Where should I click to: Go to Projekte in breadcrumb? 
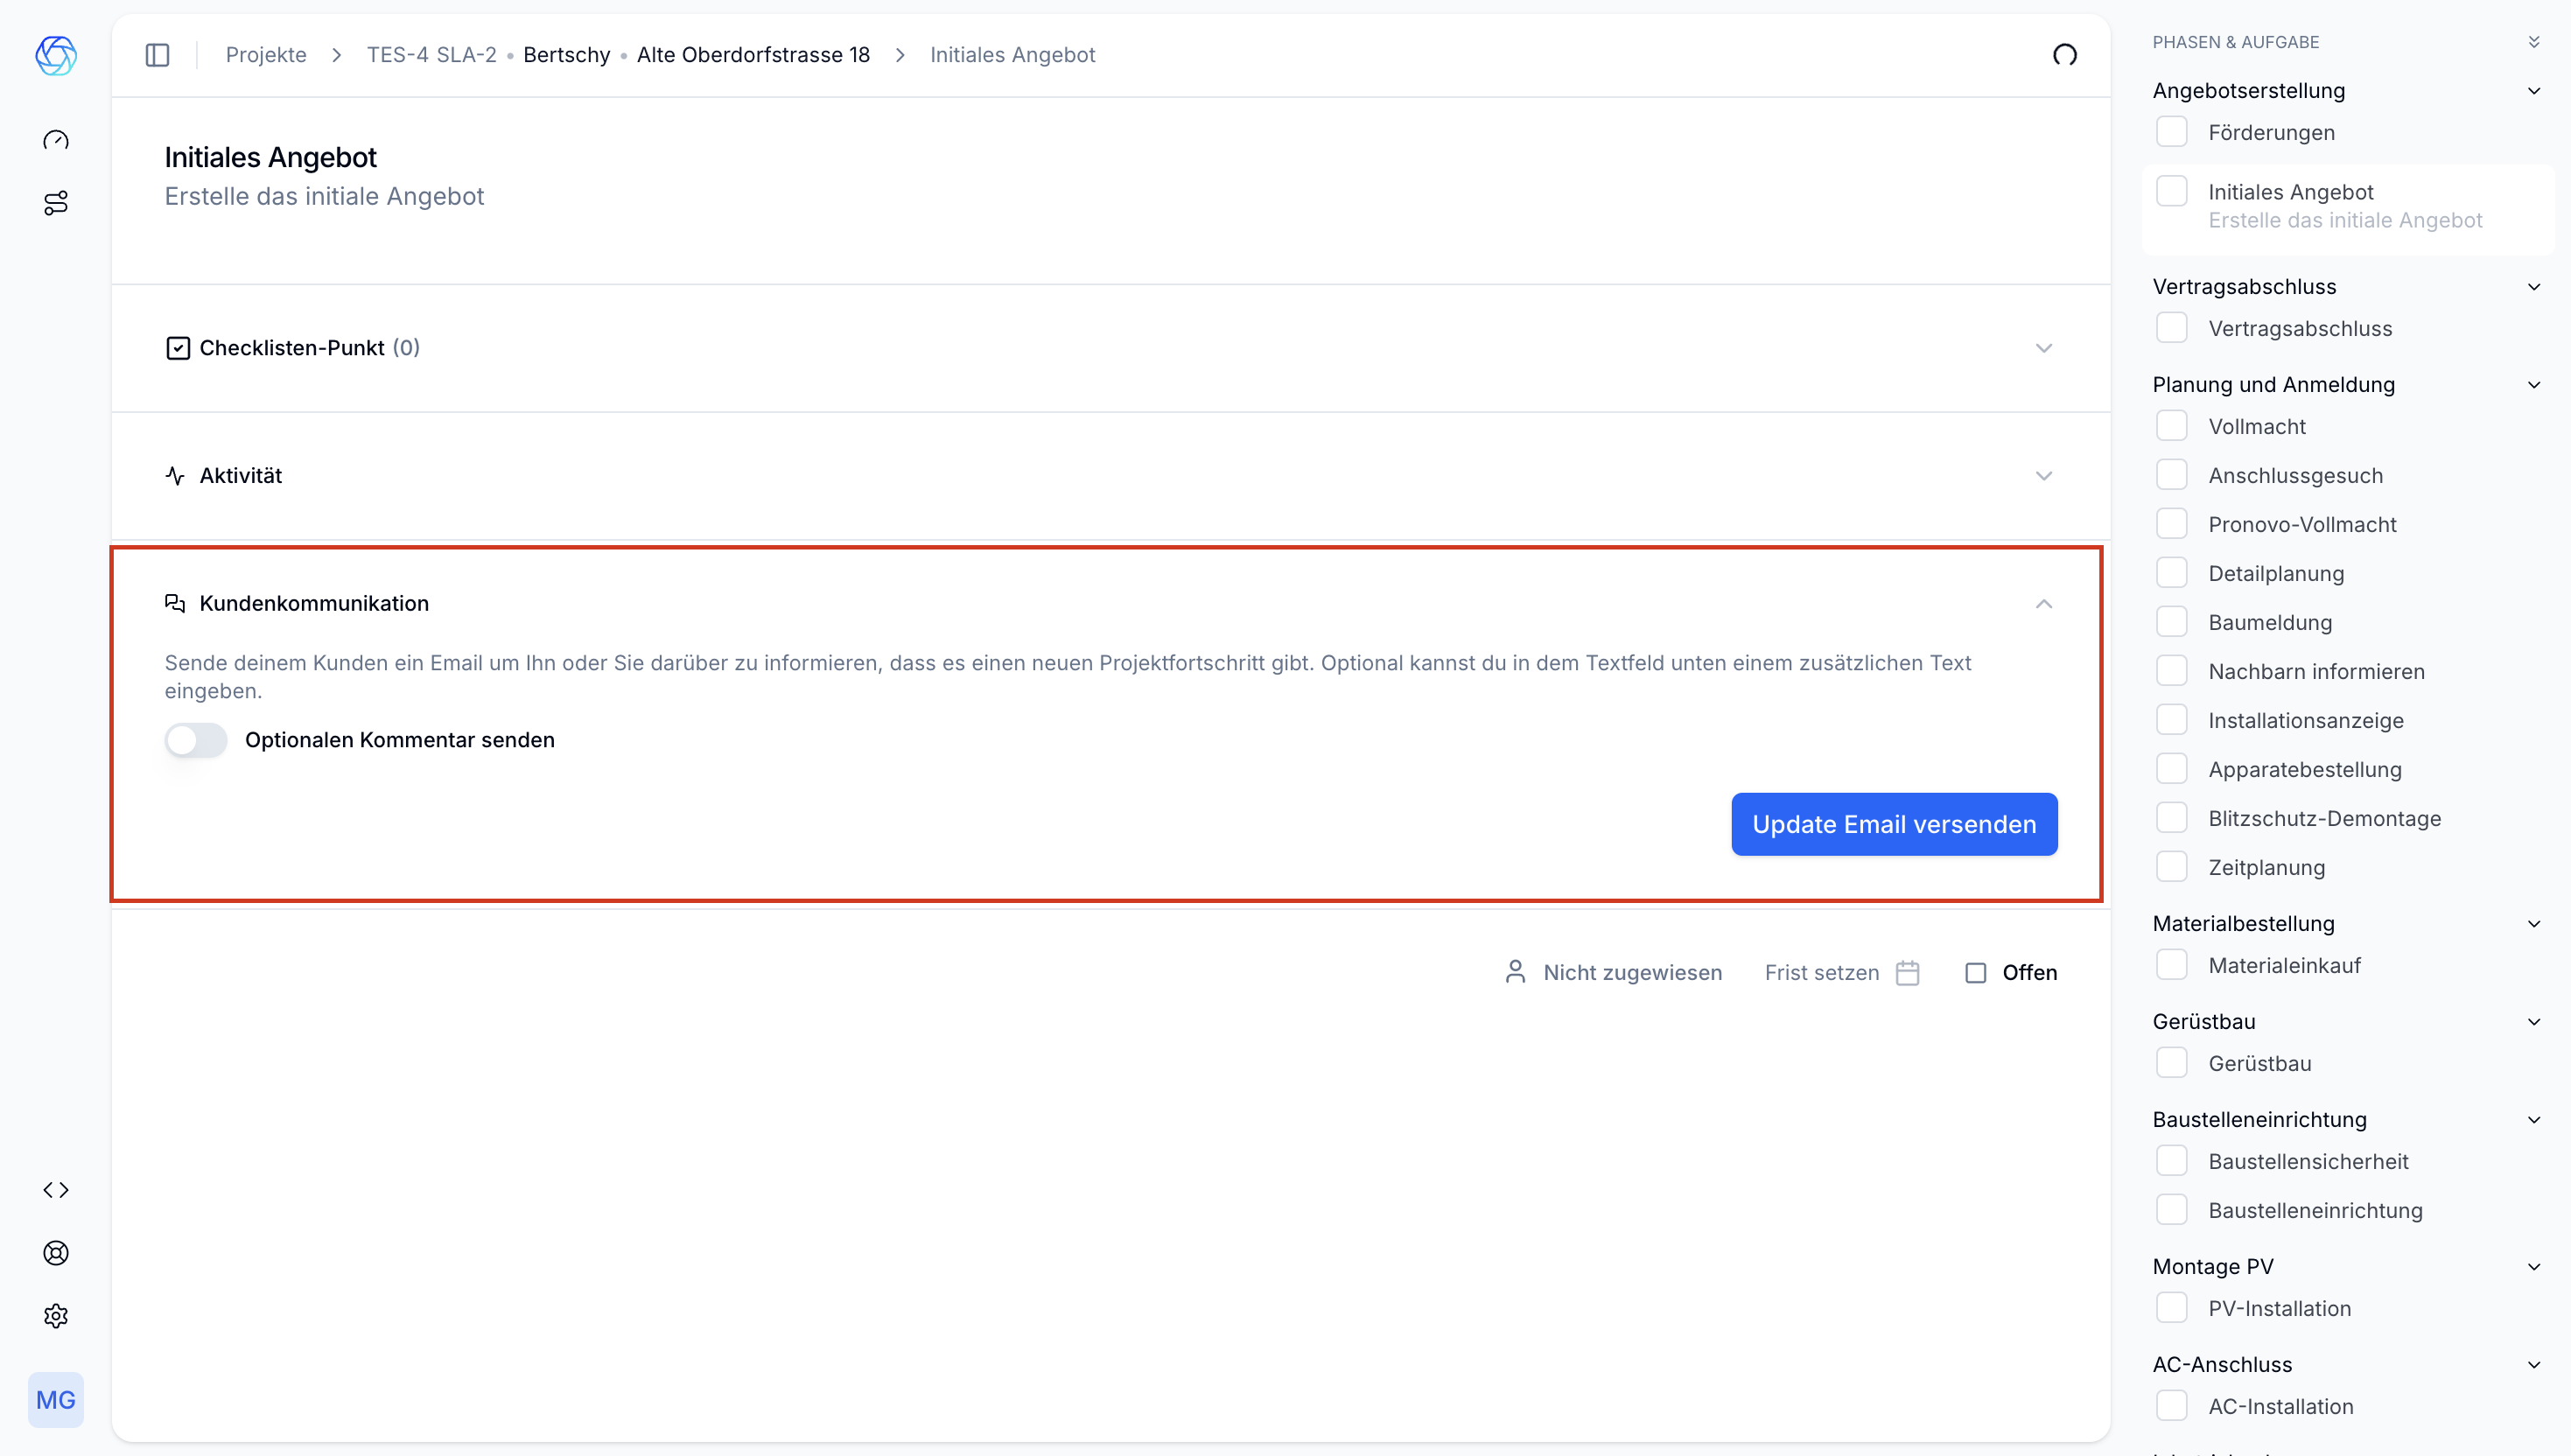(x=266, y=55)
